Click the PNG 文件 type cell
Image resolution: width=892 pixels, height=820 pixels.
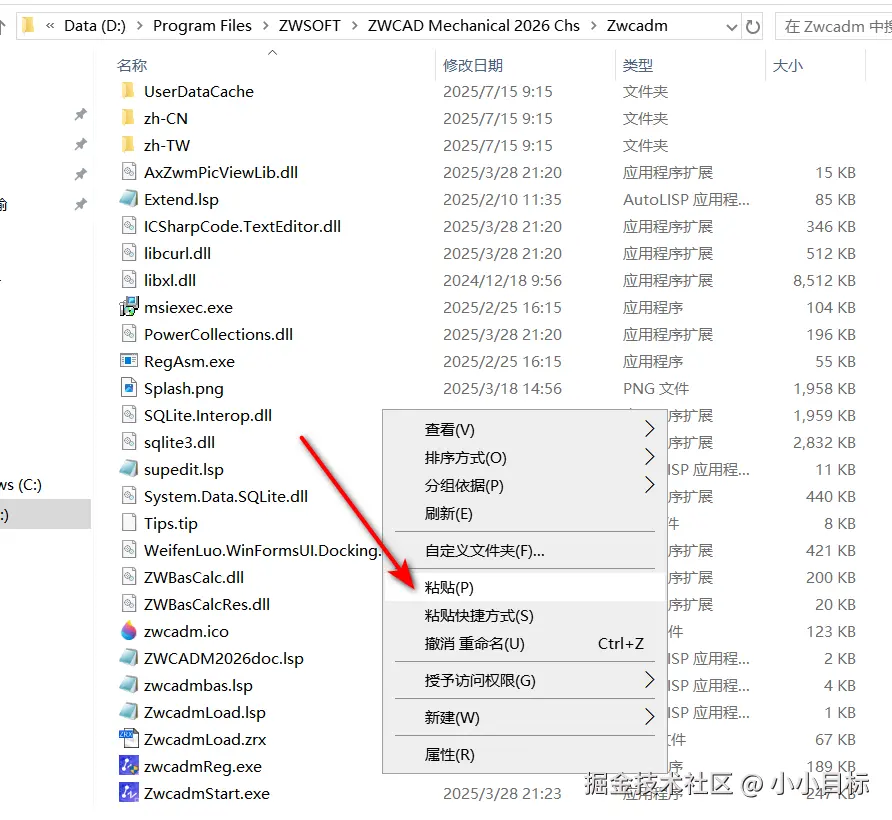pyautogui.click(x=656, y=389)
